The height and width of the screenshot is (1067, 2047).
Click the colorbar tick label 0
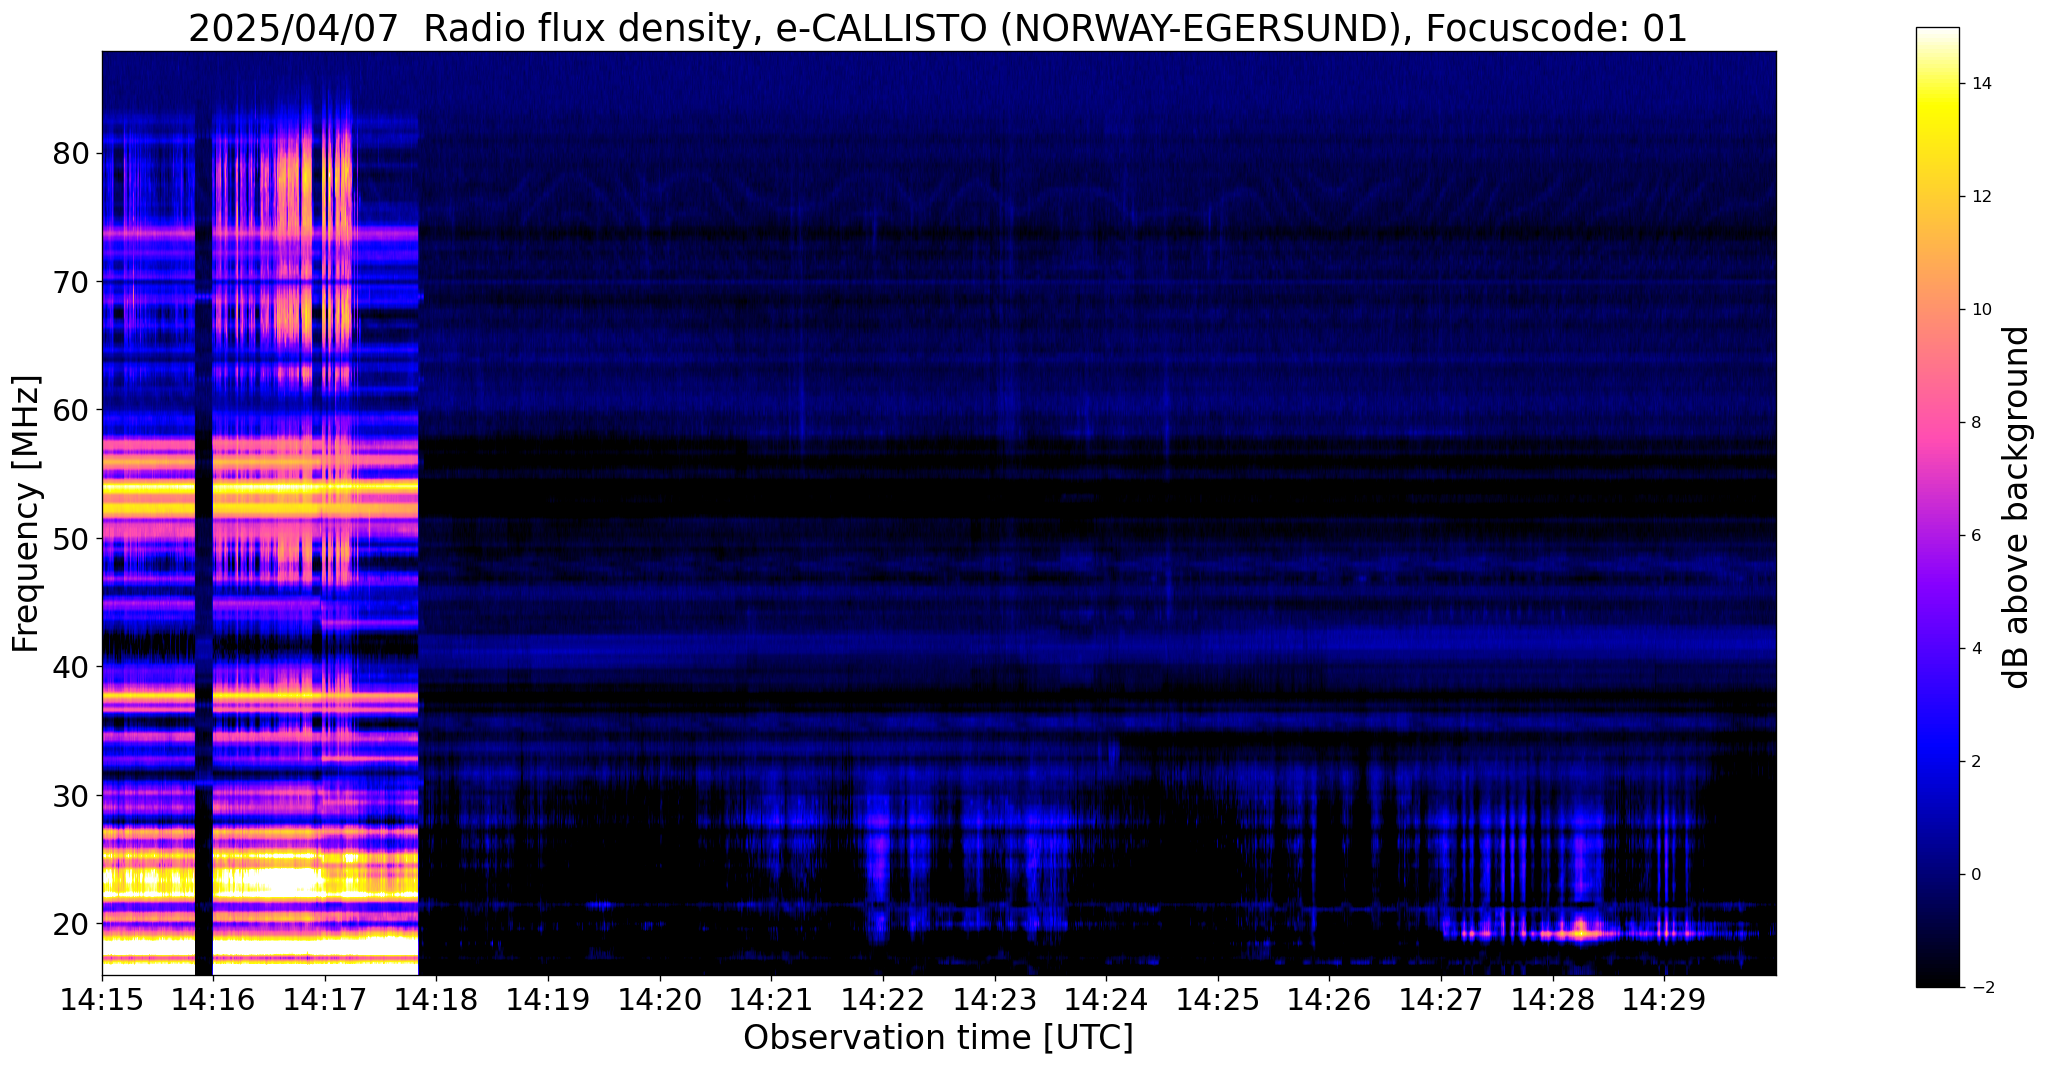point(1976,875)
